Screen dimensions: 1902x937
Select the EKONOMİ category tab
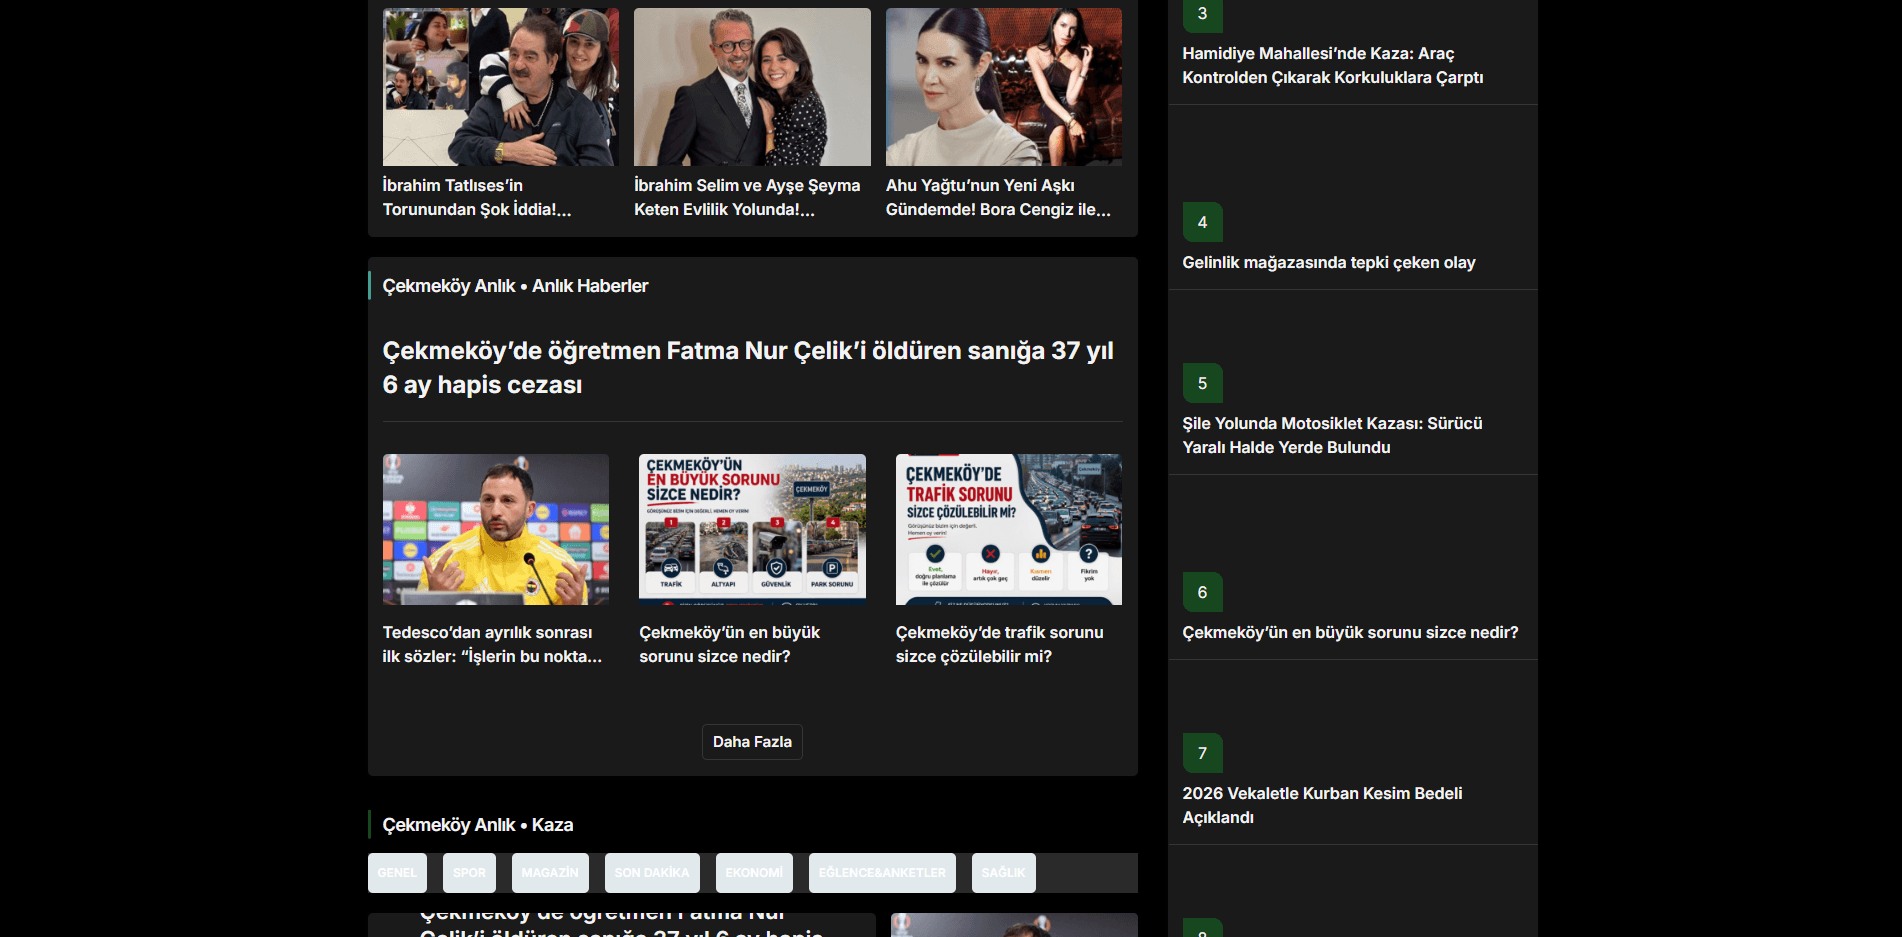click(x=754, y=873)
